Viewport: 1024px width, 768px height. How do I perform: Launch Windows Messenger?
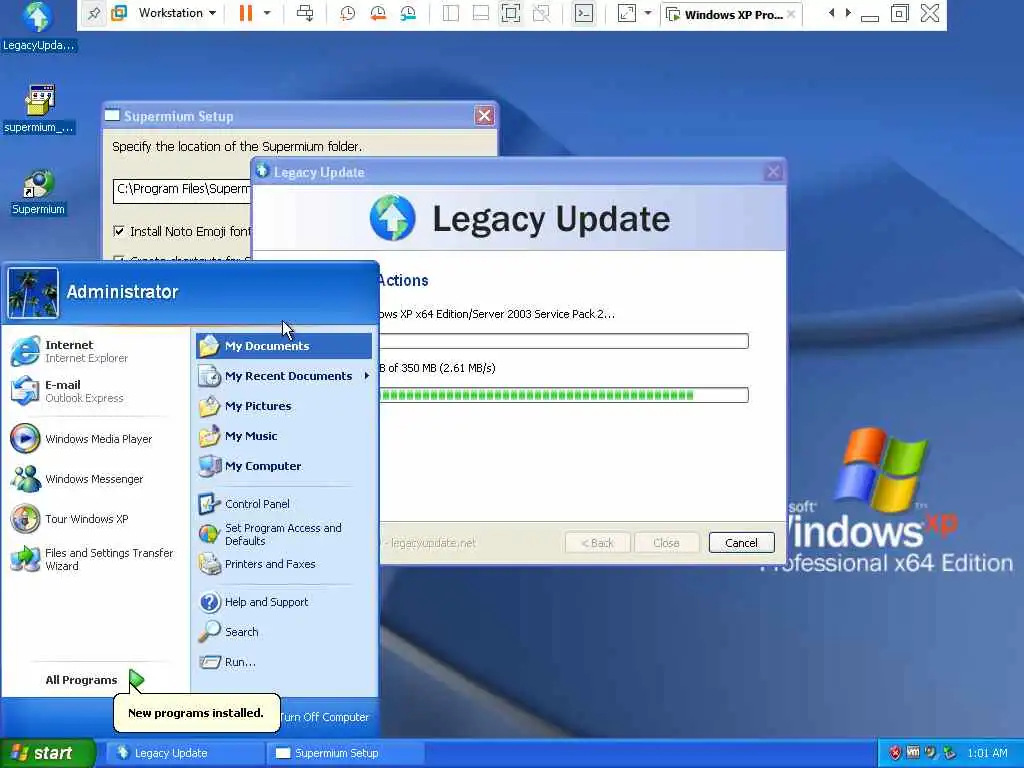(x=95, y=479)
